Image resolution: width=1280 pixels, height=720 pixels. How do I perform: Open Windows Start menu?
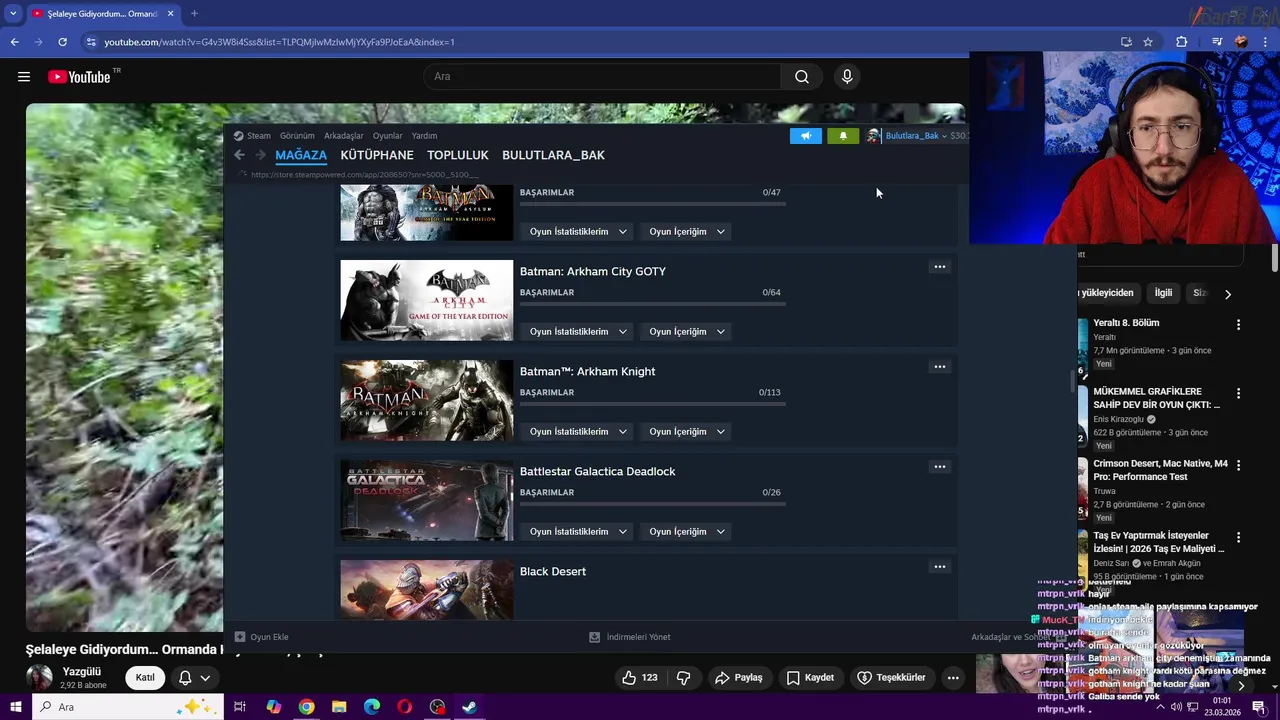pos(15,707)
